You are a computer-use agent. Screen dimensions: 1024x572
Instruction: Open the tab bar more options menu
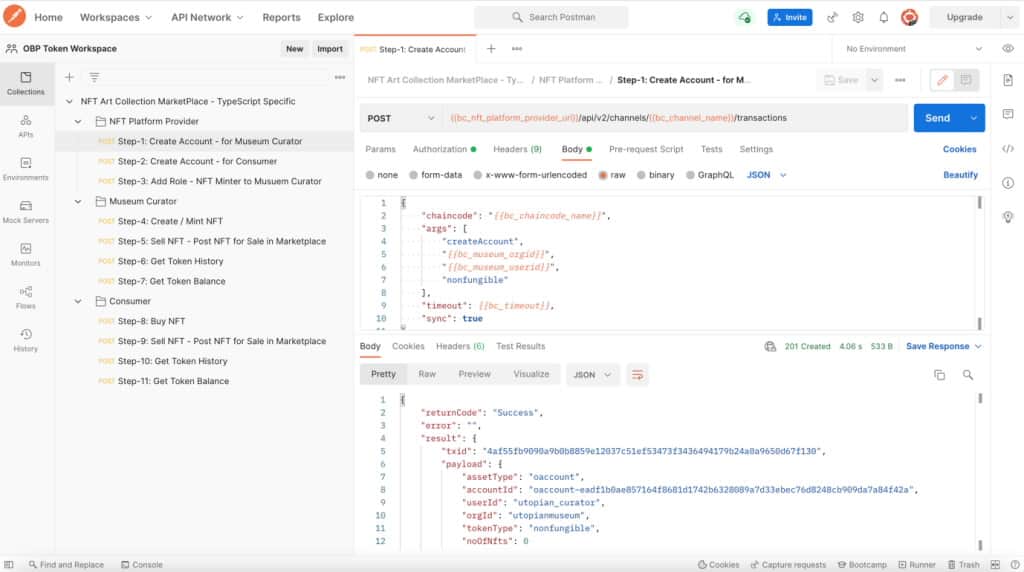[517, 48]
